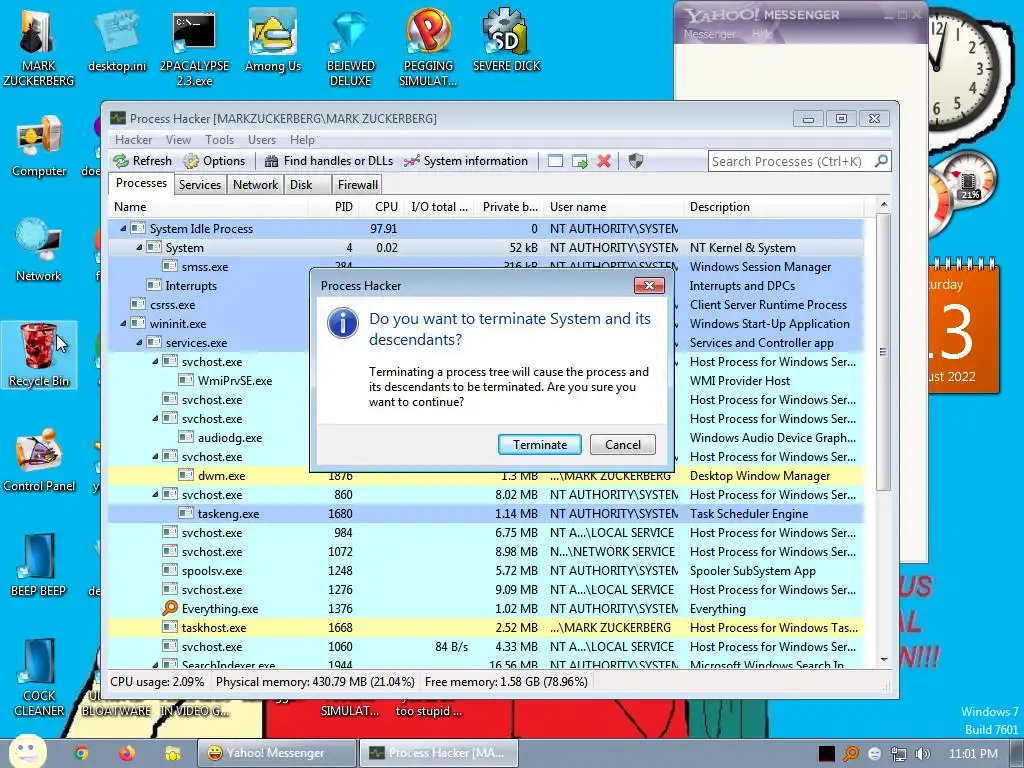Click Cancel in the terminate dialog
The image size is (1024, 768).
tap(622, 445)
